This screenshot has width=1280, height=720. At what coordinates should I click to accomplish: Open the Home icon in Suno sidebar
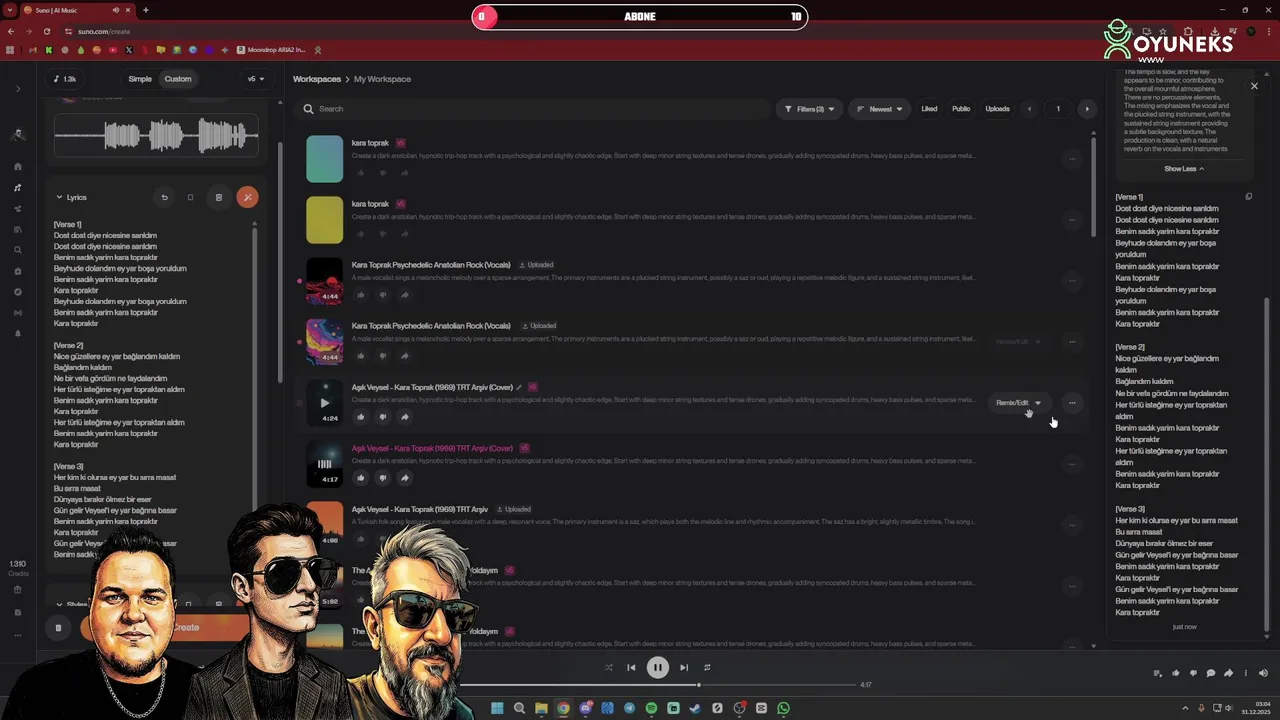[17, 167]
